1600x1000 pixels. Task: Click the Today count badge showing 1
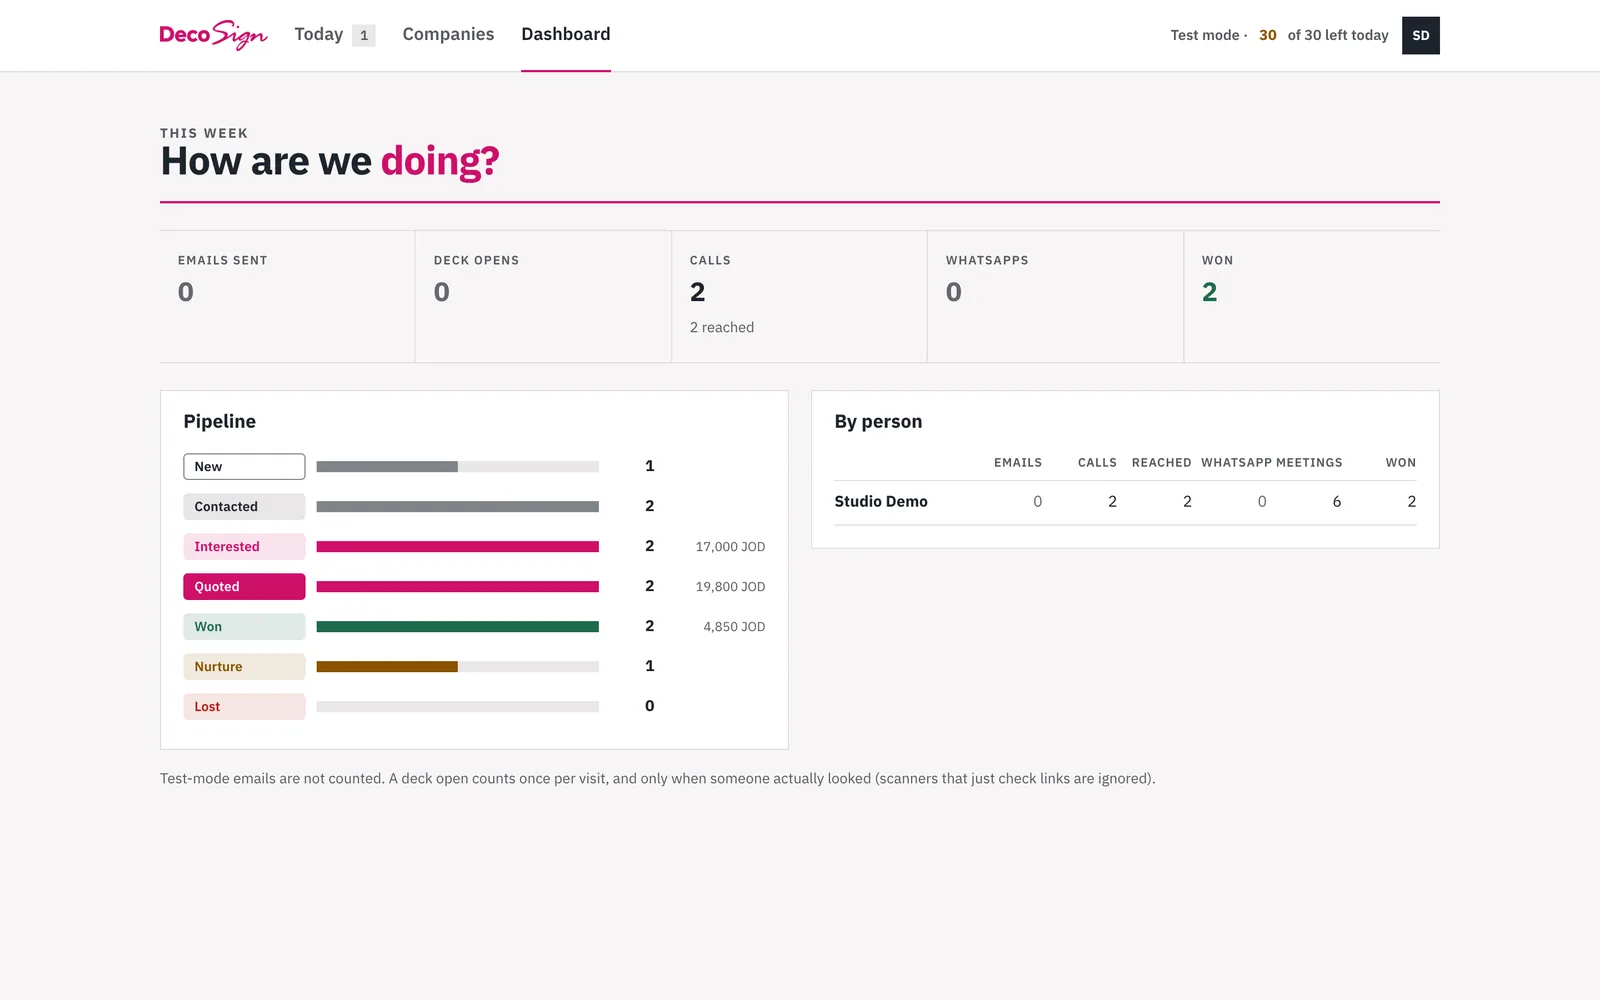point(364,35)
